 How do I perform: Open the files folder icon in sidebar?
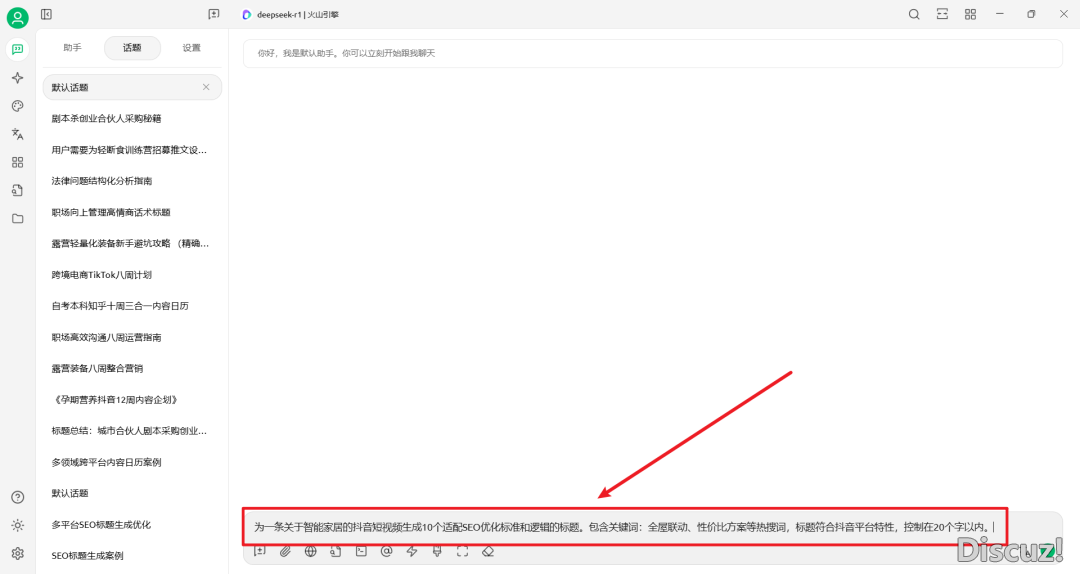coord(17,218)
